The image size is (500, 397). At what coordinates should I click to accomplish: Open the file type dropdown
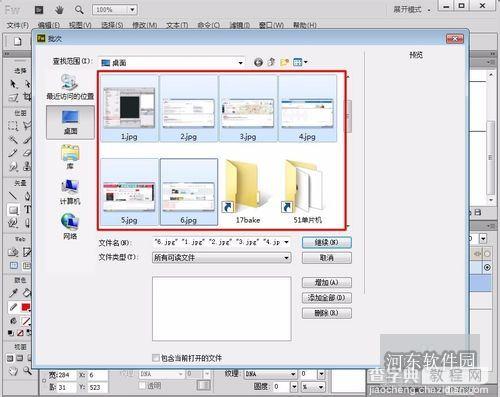[x=286, y=258]
